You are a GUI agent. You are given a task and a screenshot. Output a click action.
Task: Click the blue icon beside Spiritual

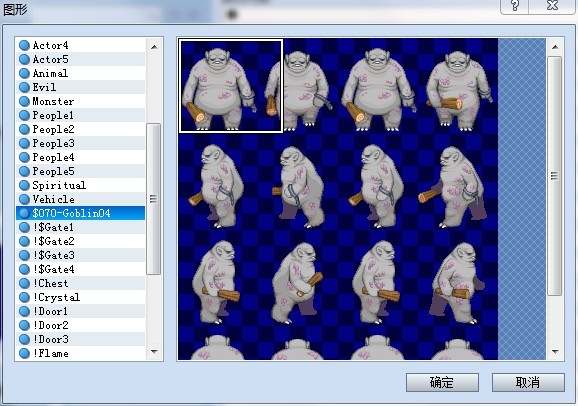pos(24,185)
